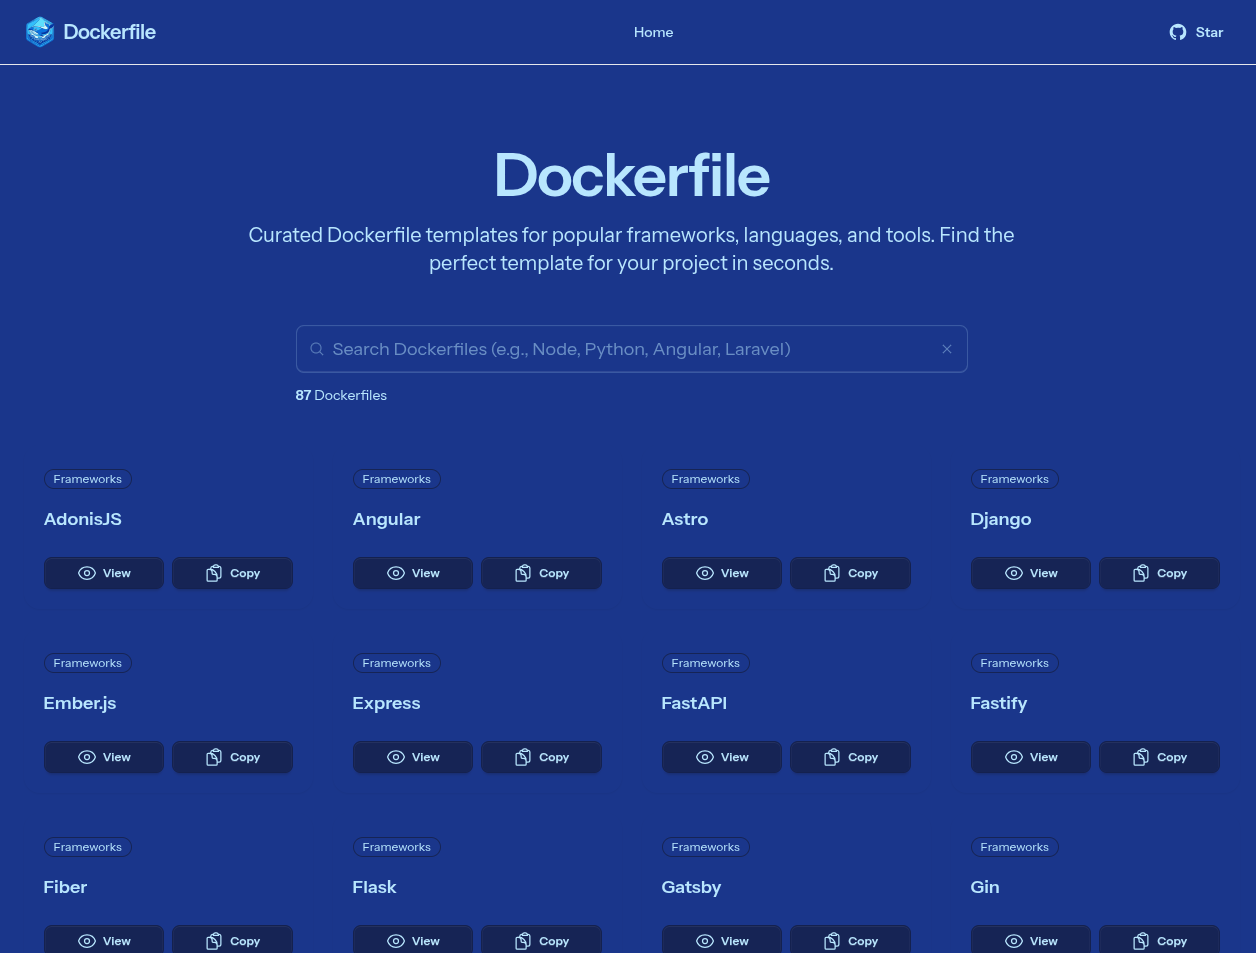This screenshot has height=953, width=1256.
Task: Click the clipboard icon on Flask's Copy button
Action: coord(522,941)
